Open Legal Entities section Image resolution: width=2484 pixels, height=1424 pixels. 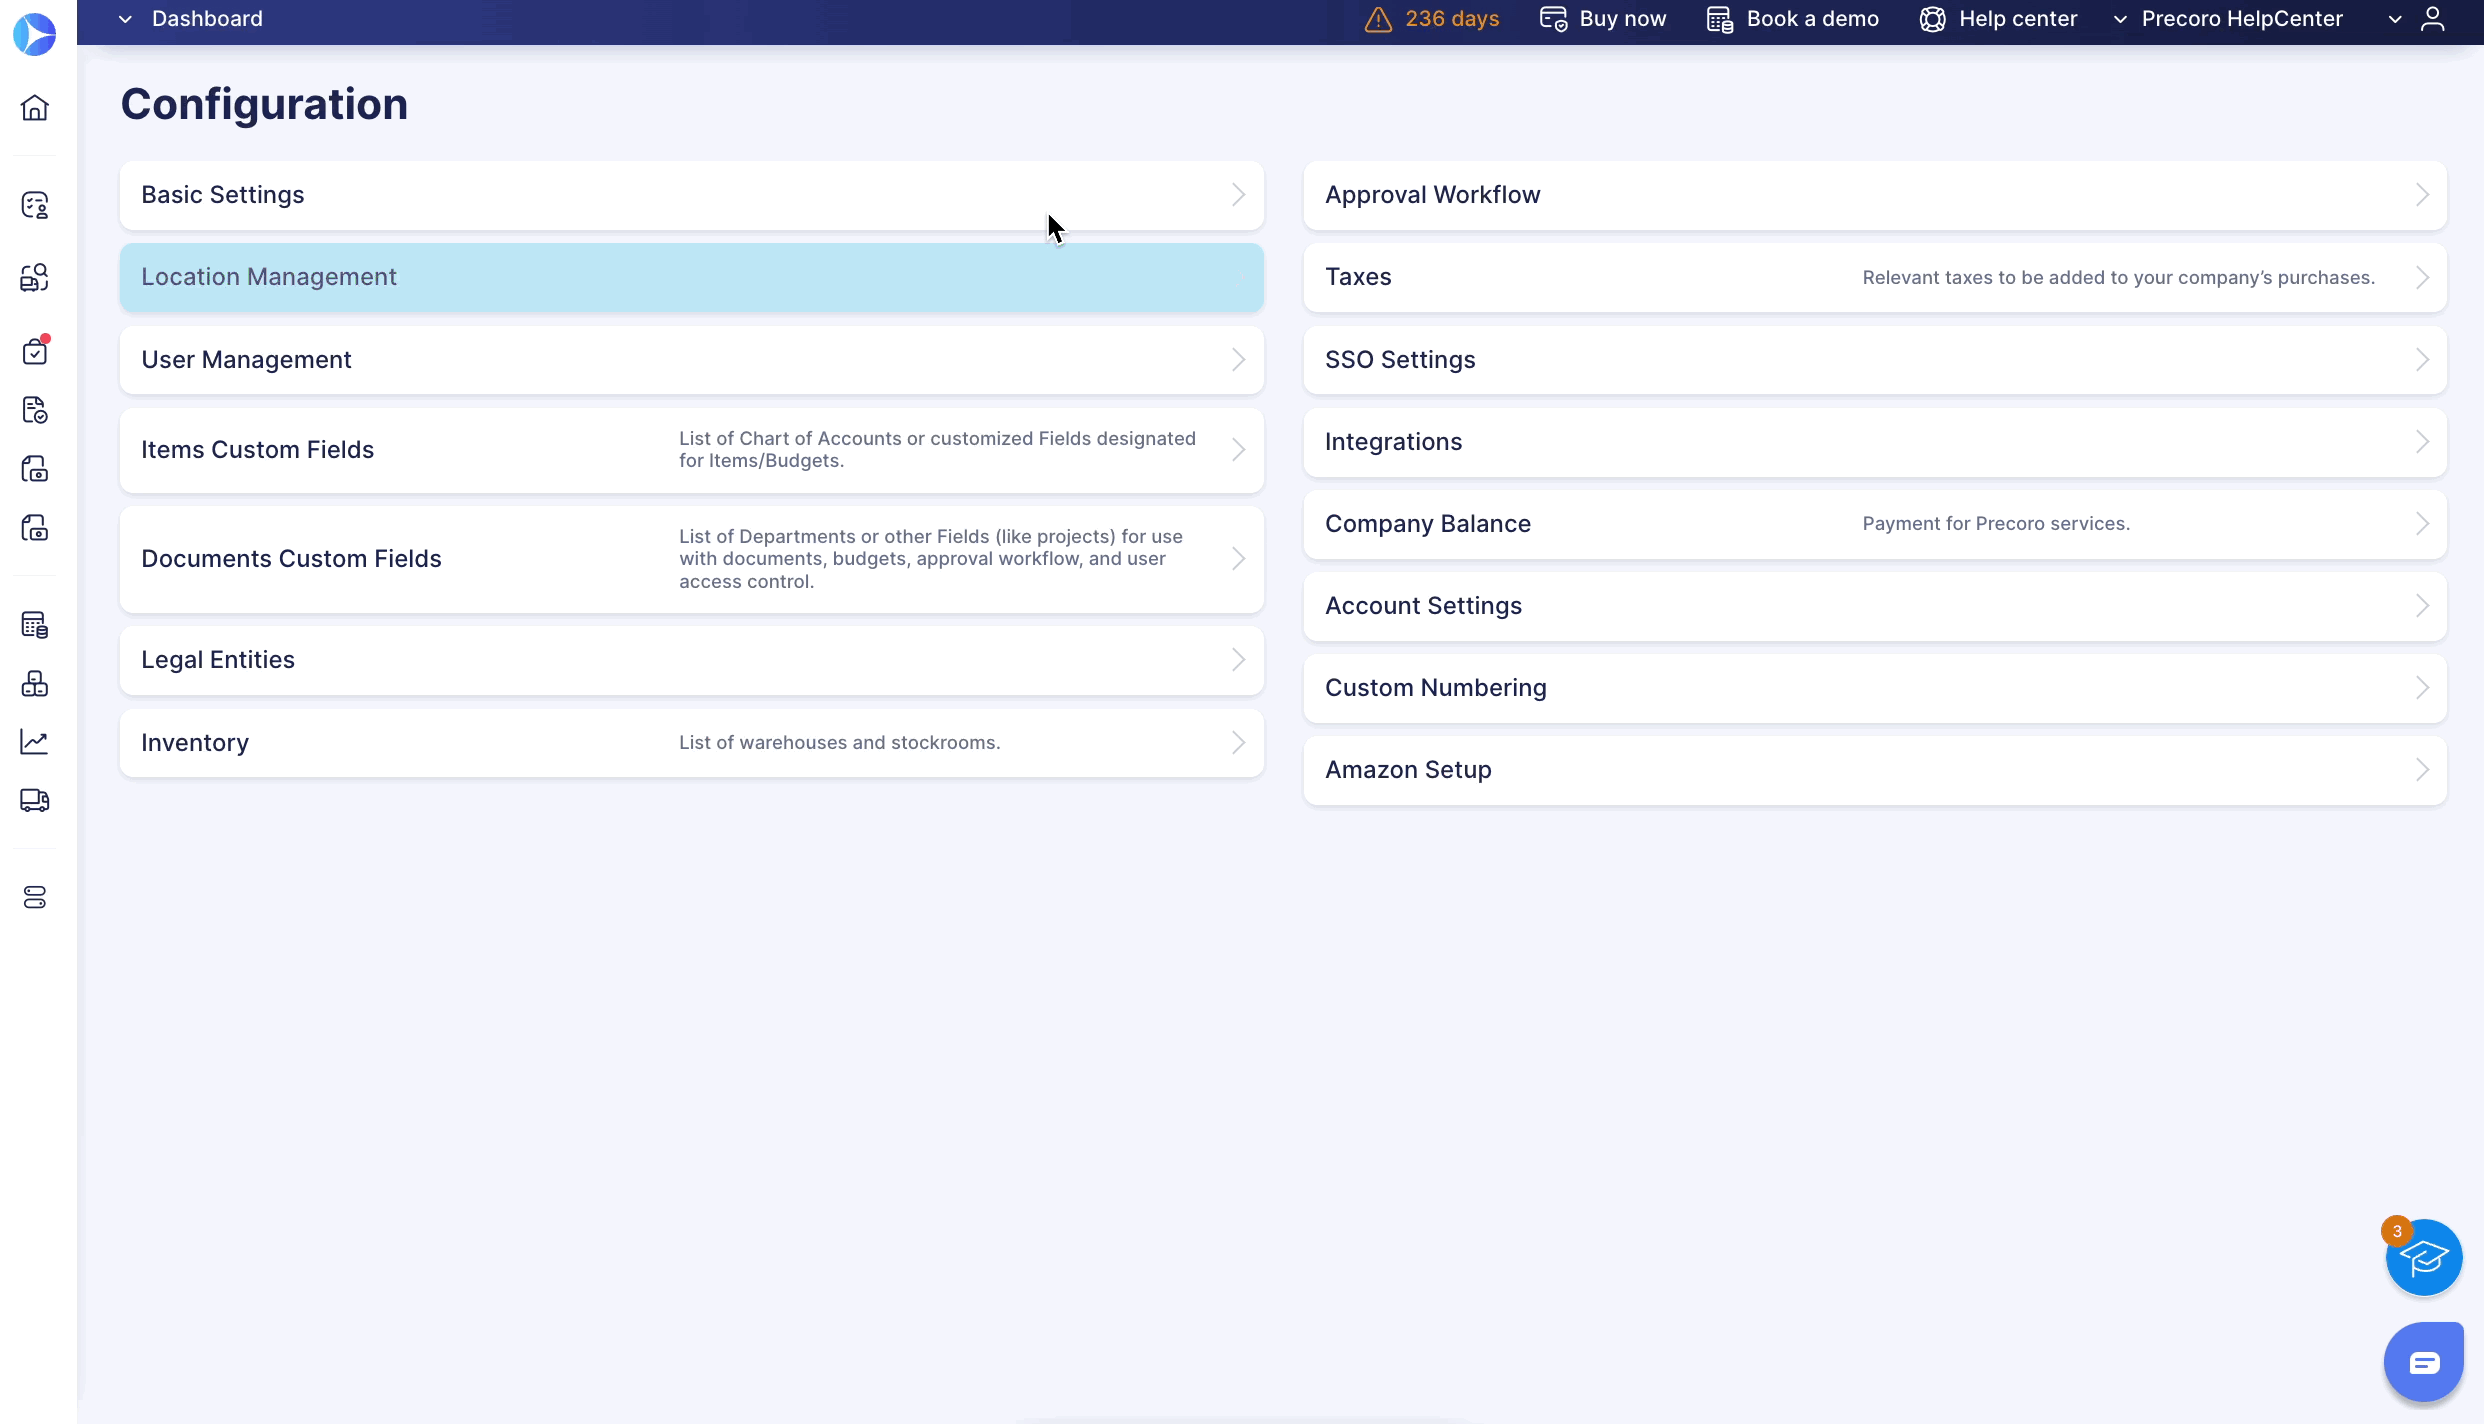click(x=692, y=660)
